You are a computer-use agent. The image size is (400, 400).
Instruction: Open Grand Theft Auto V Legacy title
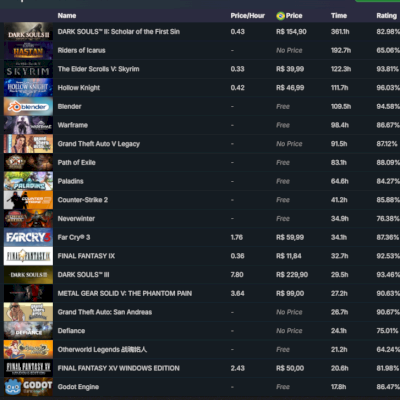pyautogui.click(x=99, y=144)
